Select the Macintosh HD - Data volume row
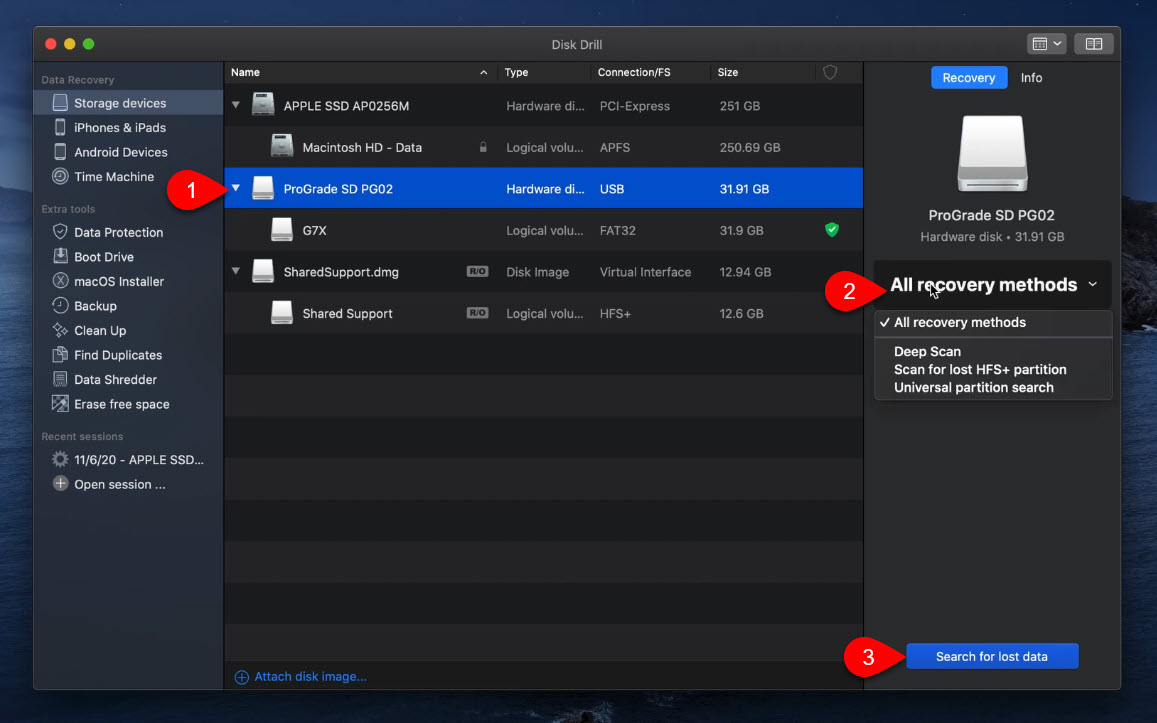Viewport: 1157px width, 723px height. point(544,148)
